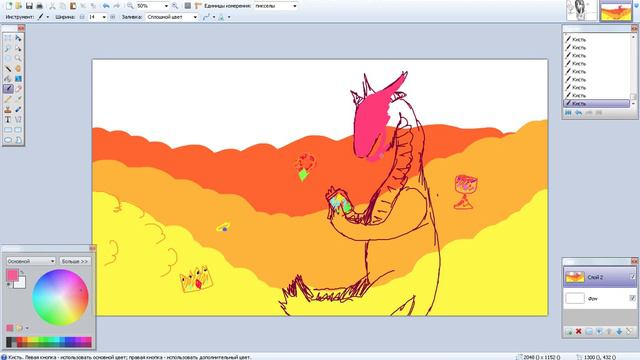Select the Rectangle shape tool
This screenshot has height=360, width=640.
click(8, 130)
